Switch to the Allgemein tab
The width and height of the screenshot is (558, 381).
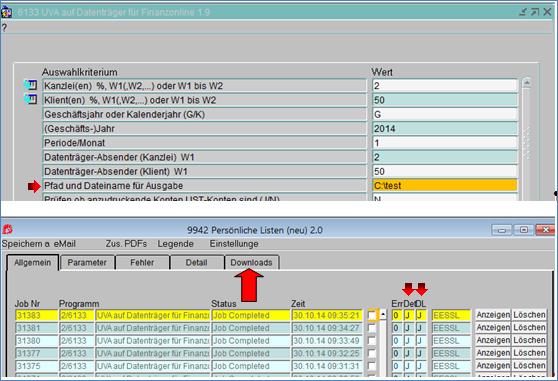[x=32, y=263]
